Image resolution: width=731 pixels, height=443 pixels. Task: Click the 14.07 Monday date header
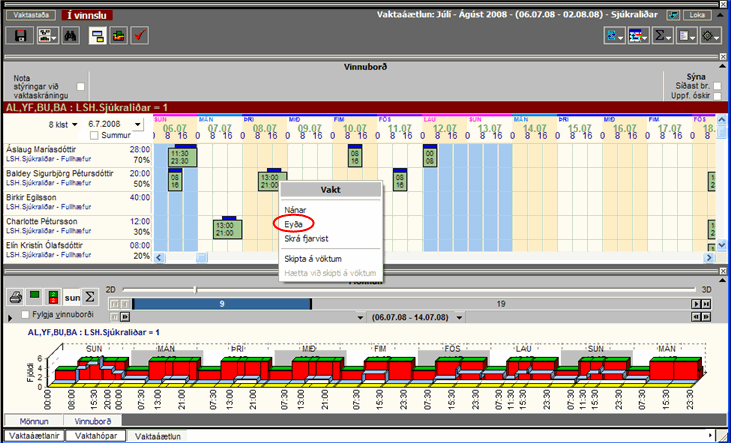click(535, 128)
